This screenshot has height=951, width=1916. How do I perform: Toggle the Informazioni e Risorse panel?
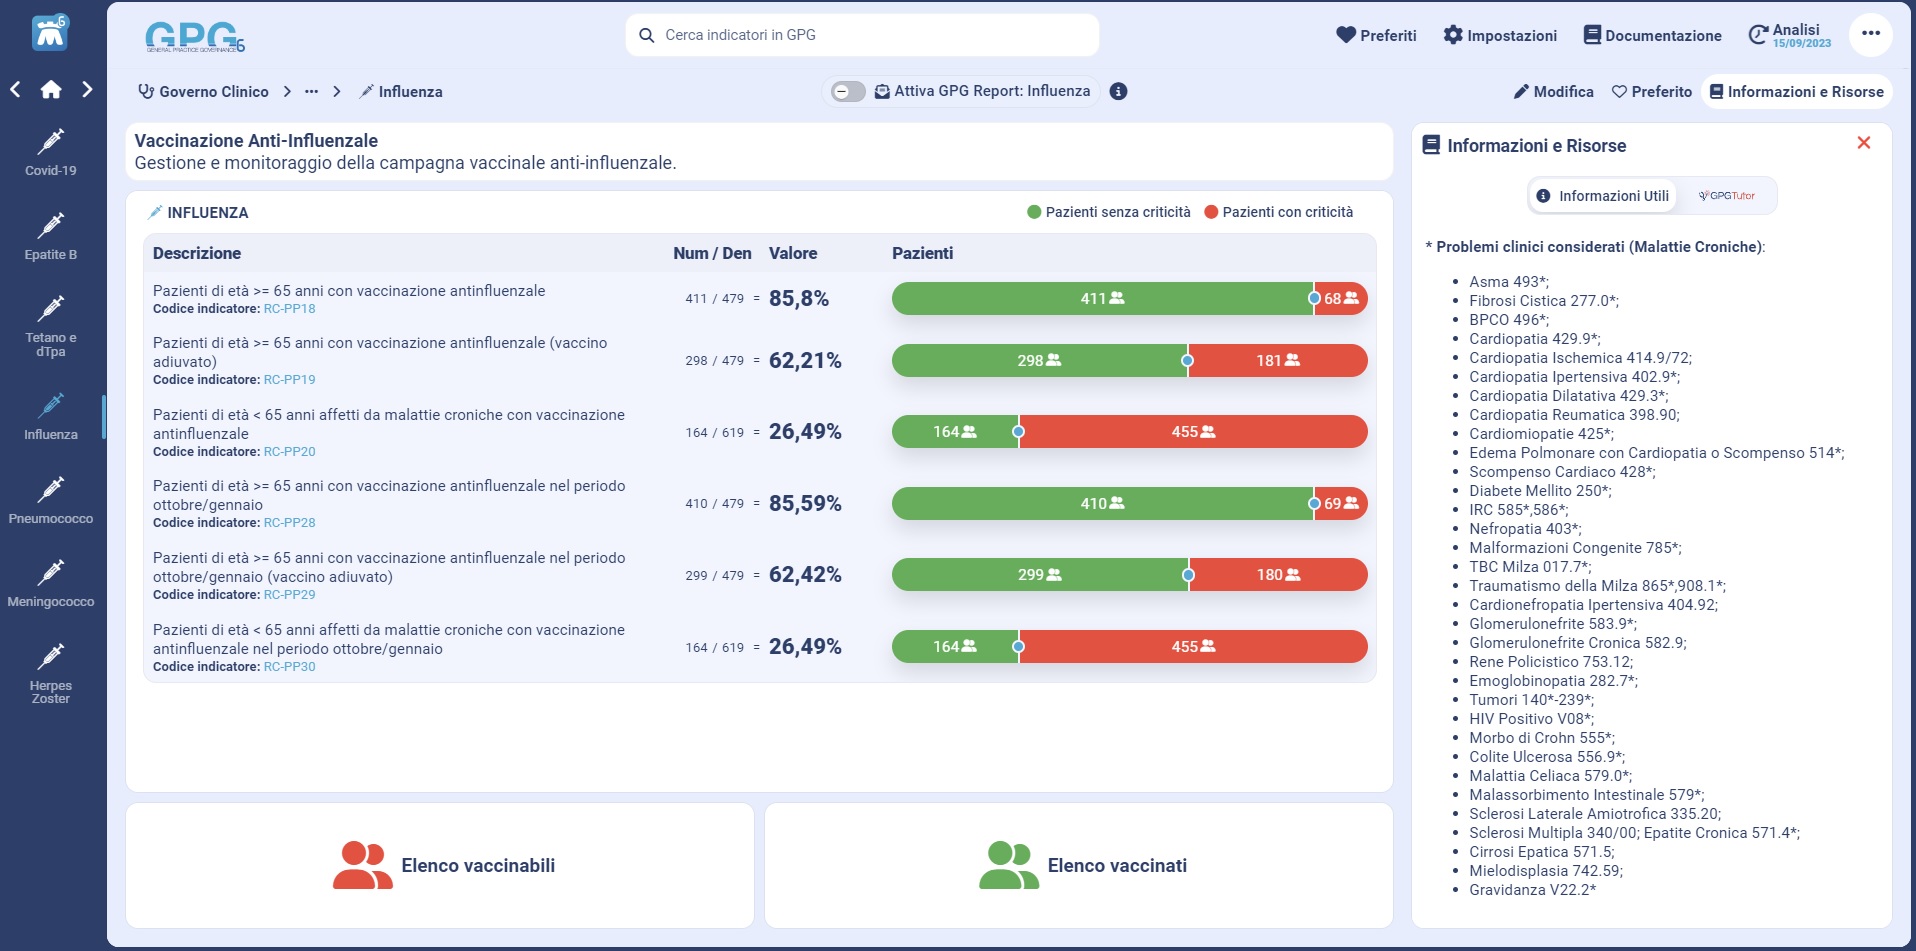point(1796,92)
